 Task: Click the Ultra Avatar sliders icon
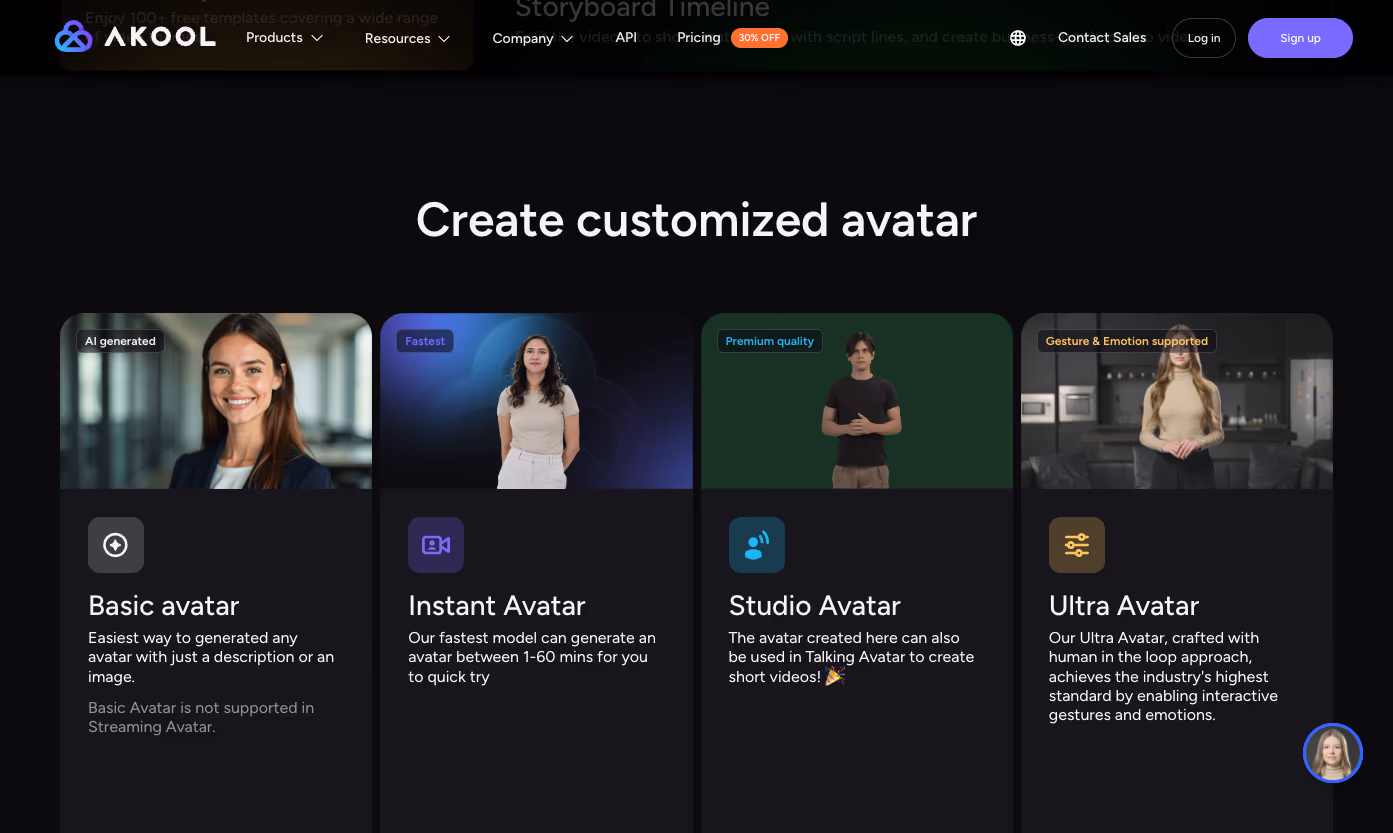tap(1077, 545)
